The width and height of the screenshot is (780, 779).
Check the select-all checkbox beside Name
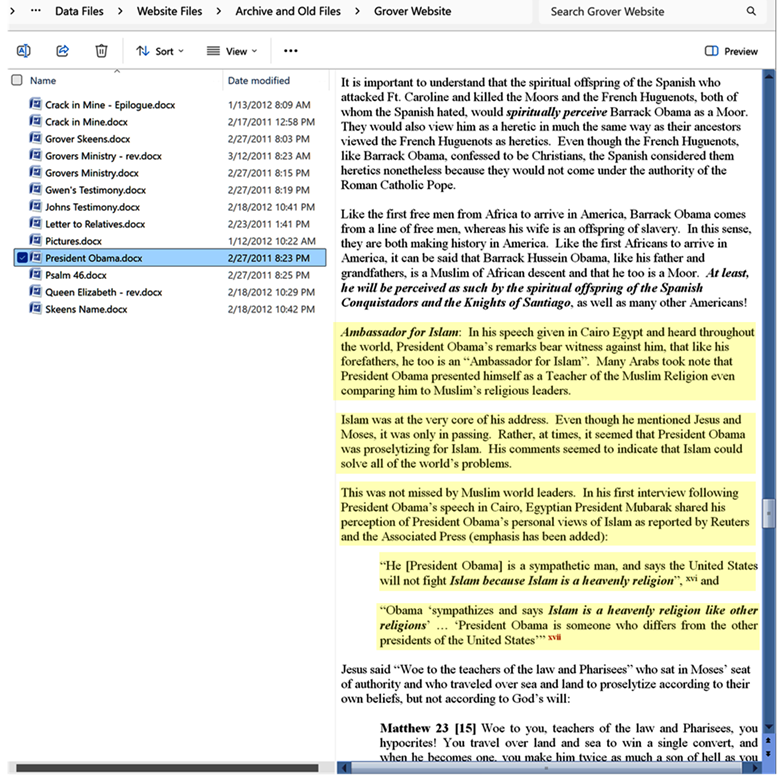click(16, 80)
